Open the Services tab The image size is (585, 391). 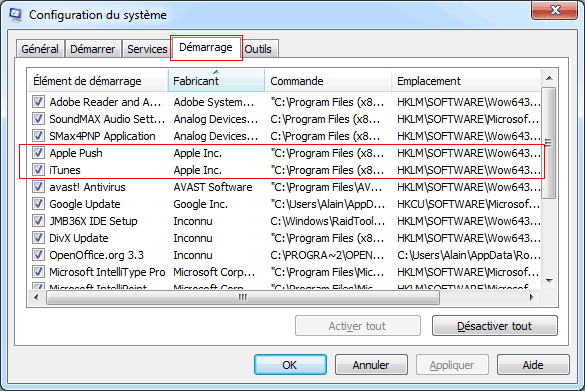[x=147, y=49]
